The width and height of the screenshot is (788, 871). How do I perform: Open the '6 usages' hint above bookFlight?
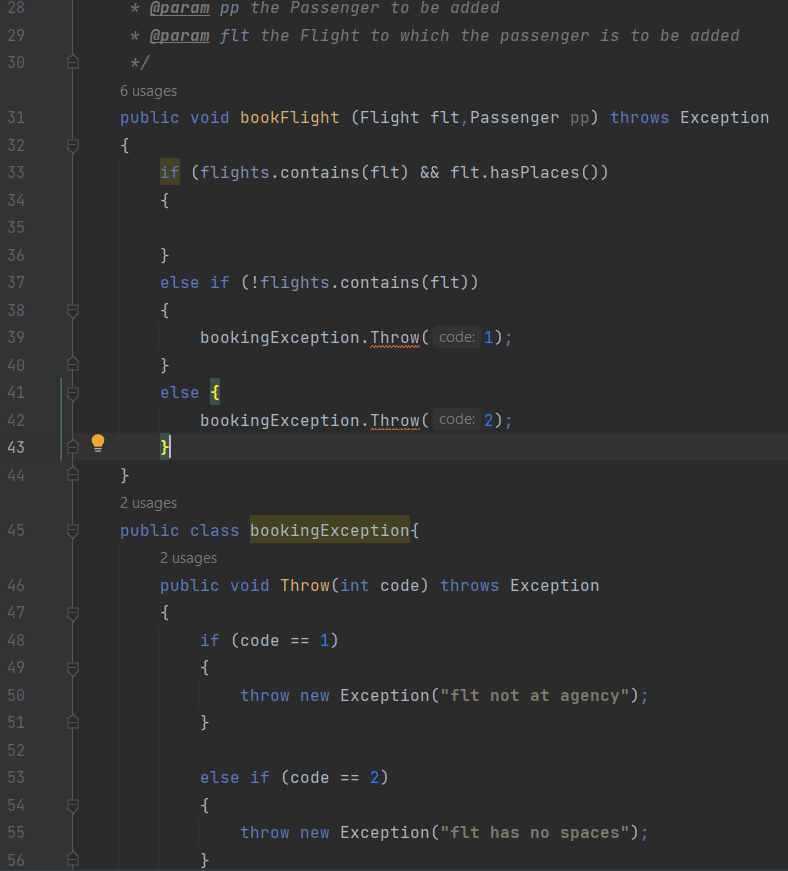point(148,91)
